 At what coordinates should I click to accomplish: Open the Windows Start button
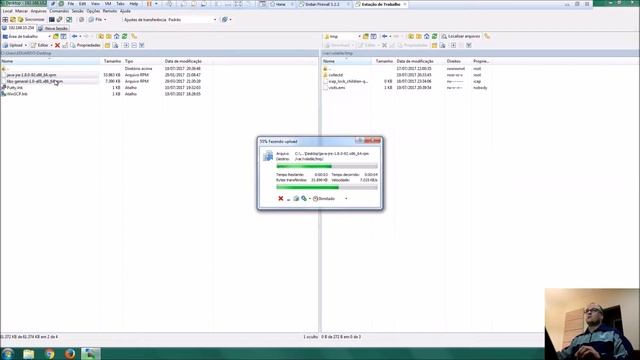(x=7, y=353)
